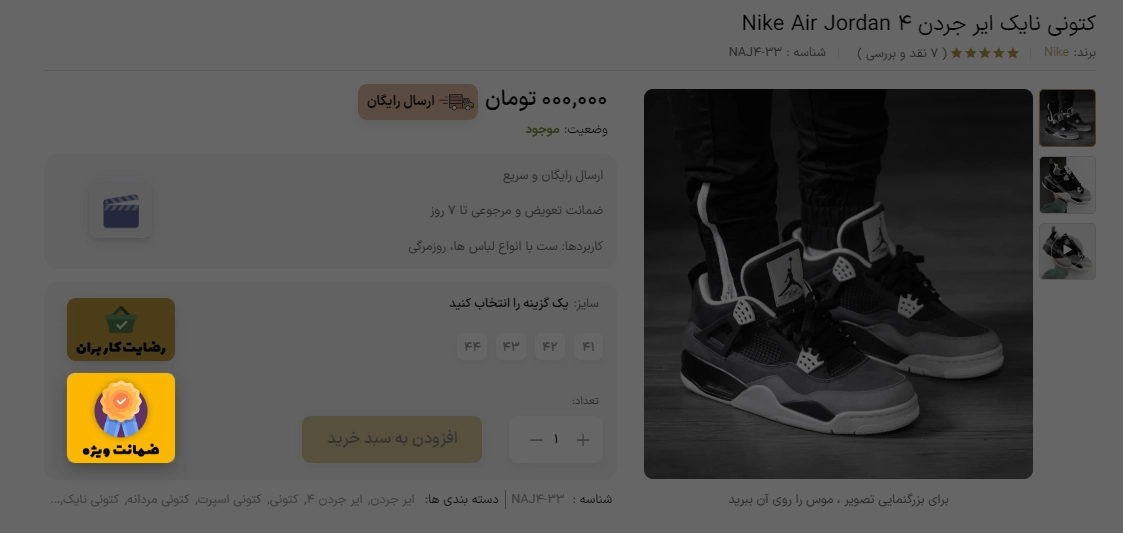Viewport: 1123px width, 533px height.
Task: Open the ۷ نقد و بررسی reviews link
Action: [902, 53]
